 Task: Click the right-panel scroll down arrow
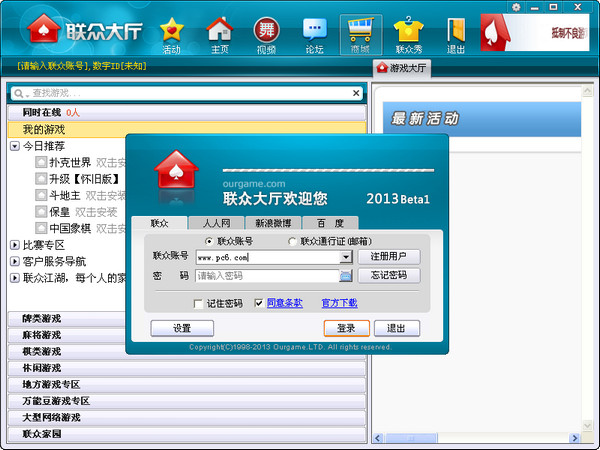pos(587,426)
